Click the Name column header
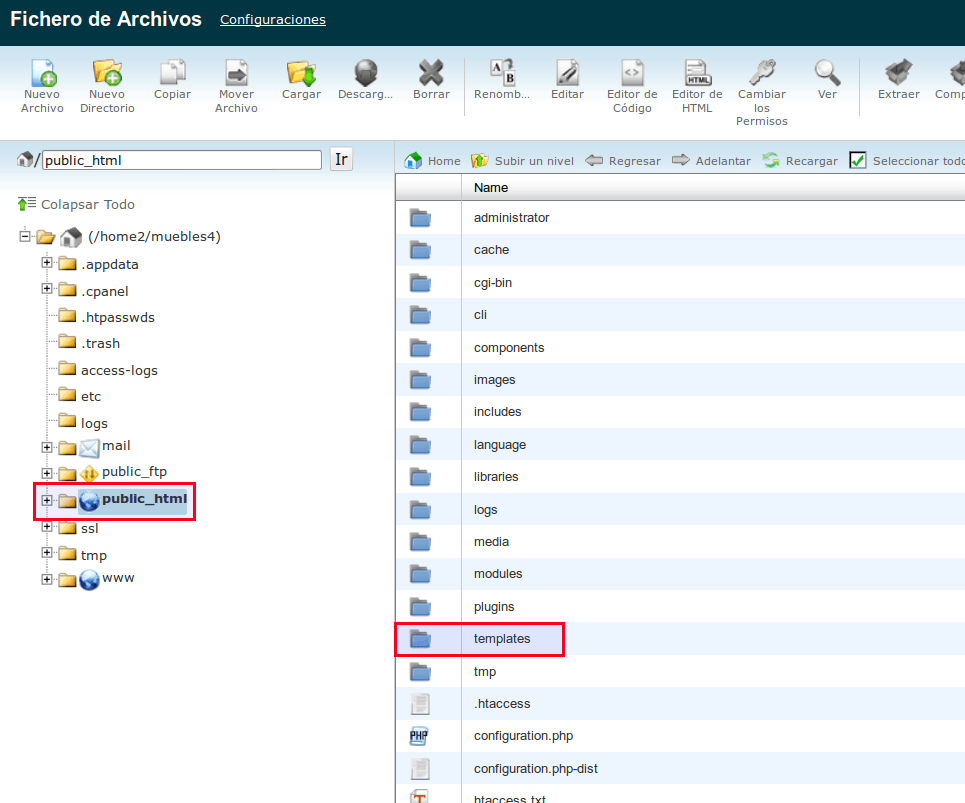 pyautogui.click(x=491, y=188)
